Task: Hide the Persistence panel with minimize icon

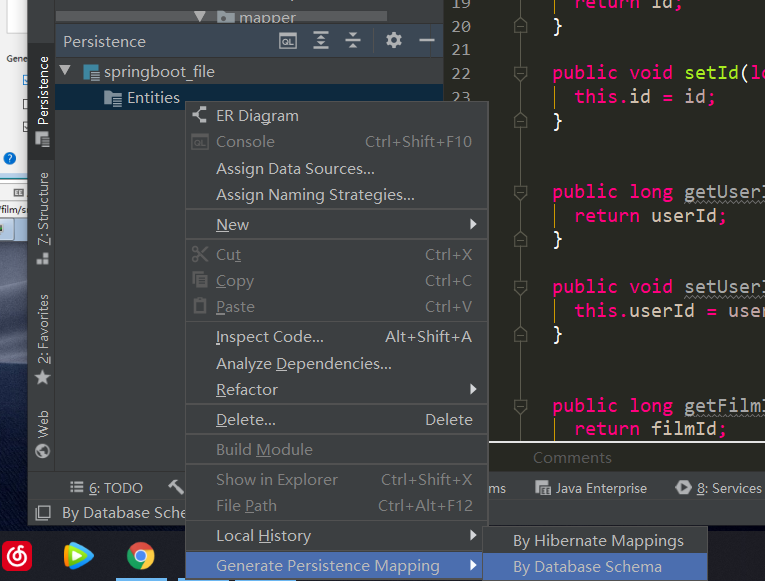Action: 427,41
